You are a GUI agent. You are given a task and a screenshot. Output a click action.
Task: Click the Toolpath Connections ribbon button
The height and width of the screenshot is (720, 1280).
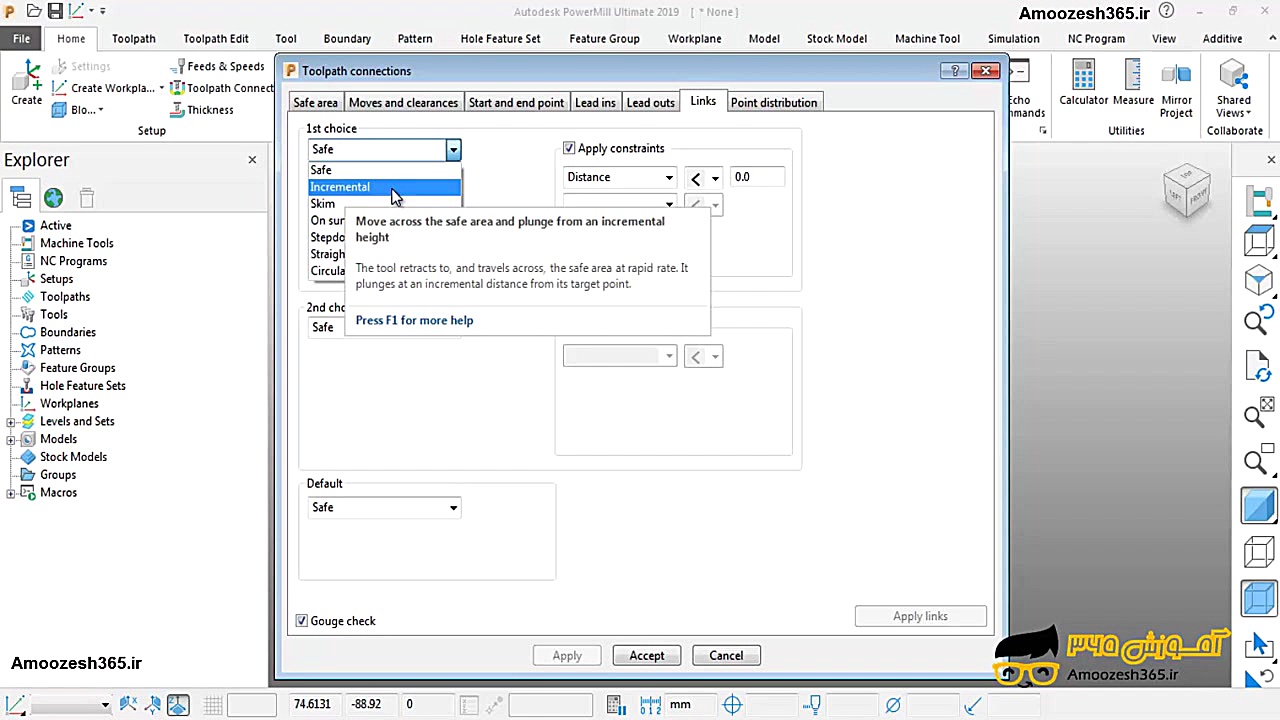click(x=221, y=88)
